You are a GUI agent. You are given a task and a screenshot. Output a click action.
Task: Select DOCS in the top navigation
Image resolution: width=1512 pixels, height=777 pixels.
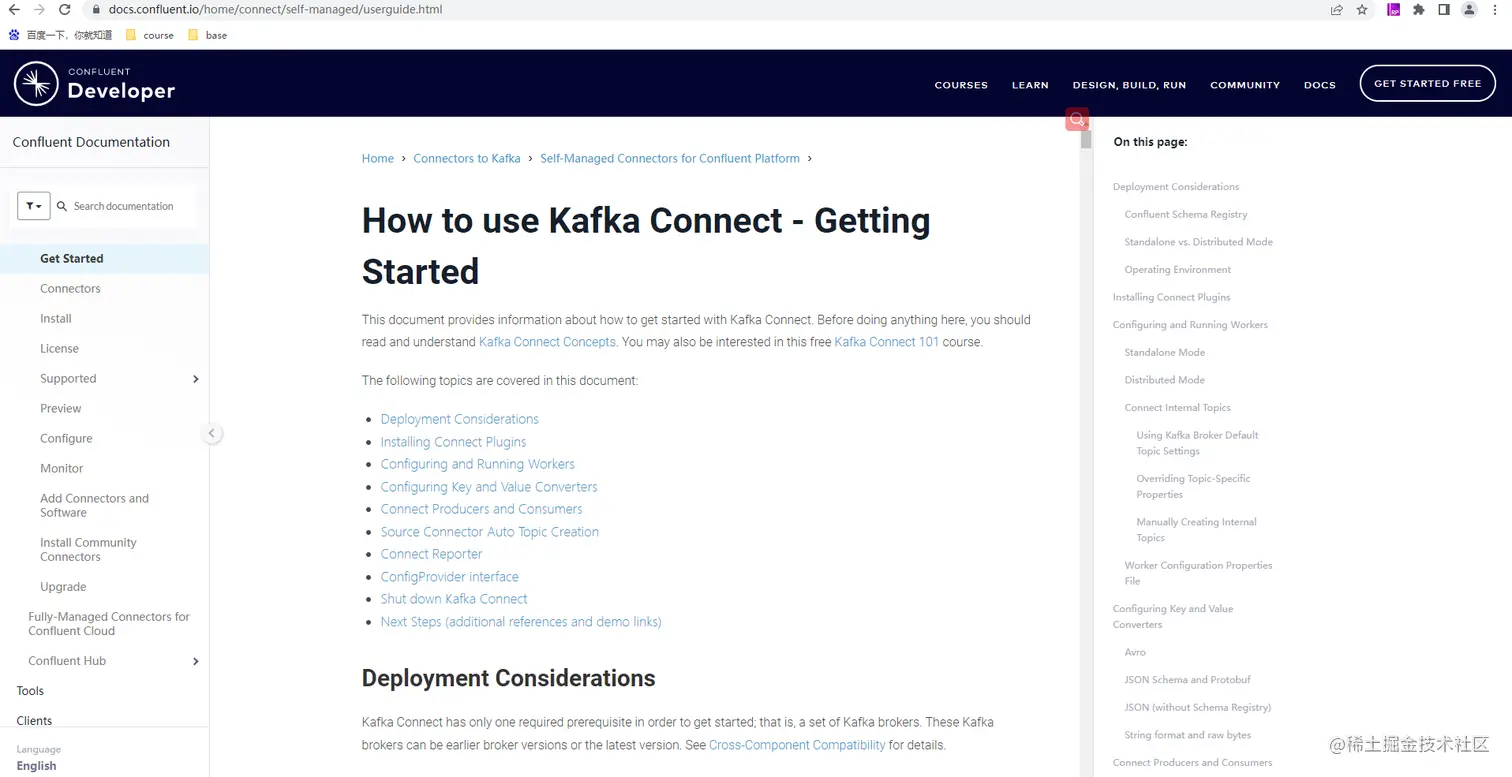tap(1319, 85)
